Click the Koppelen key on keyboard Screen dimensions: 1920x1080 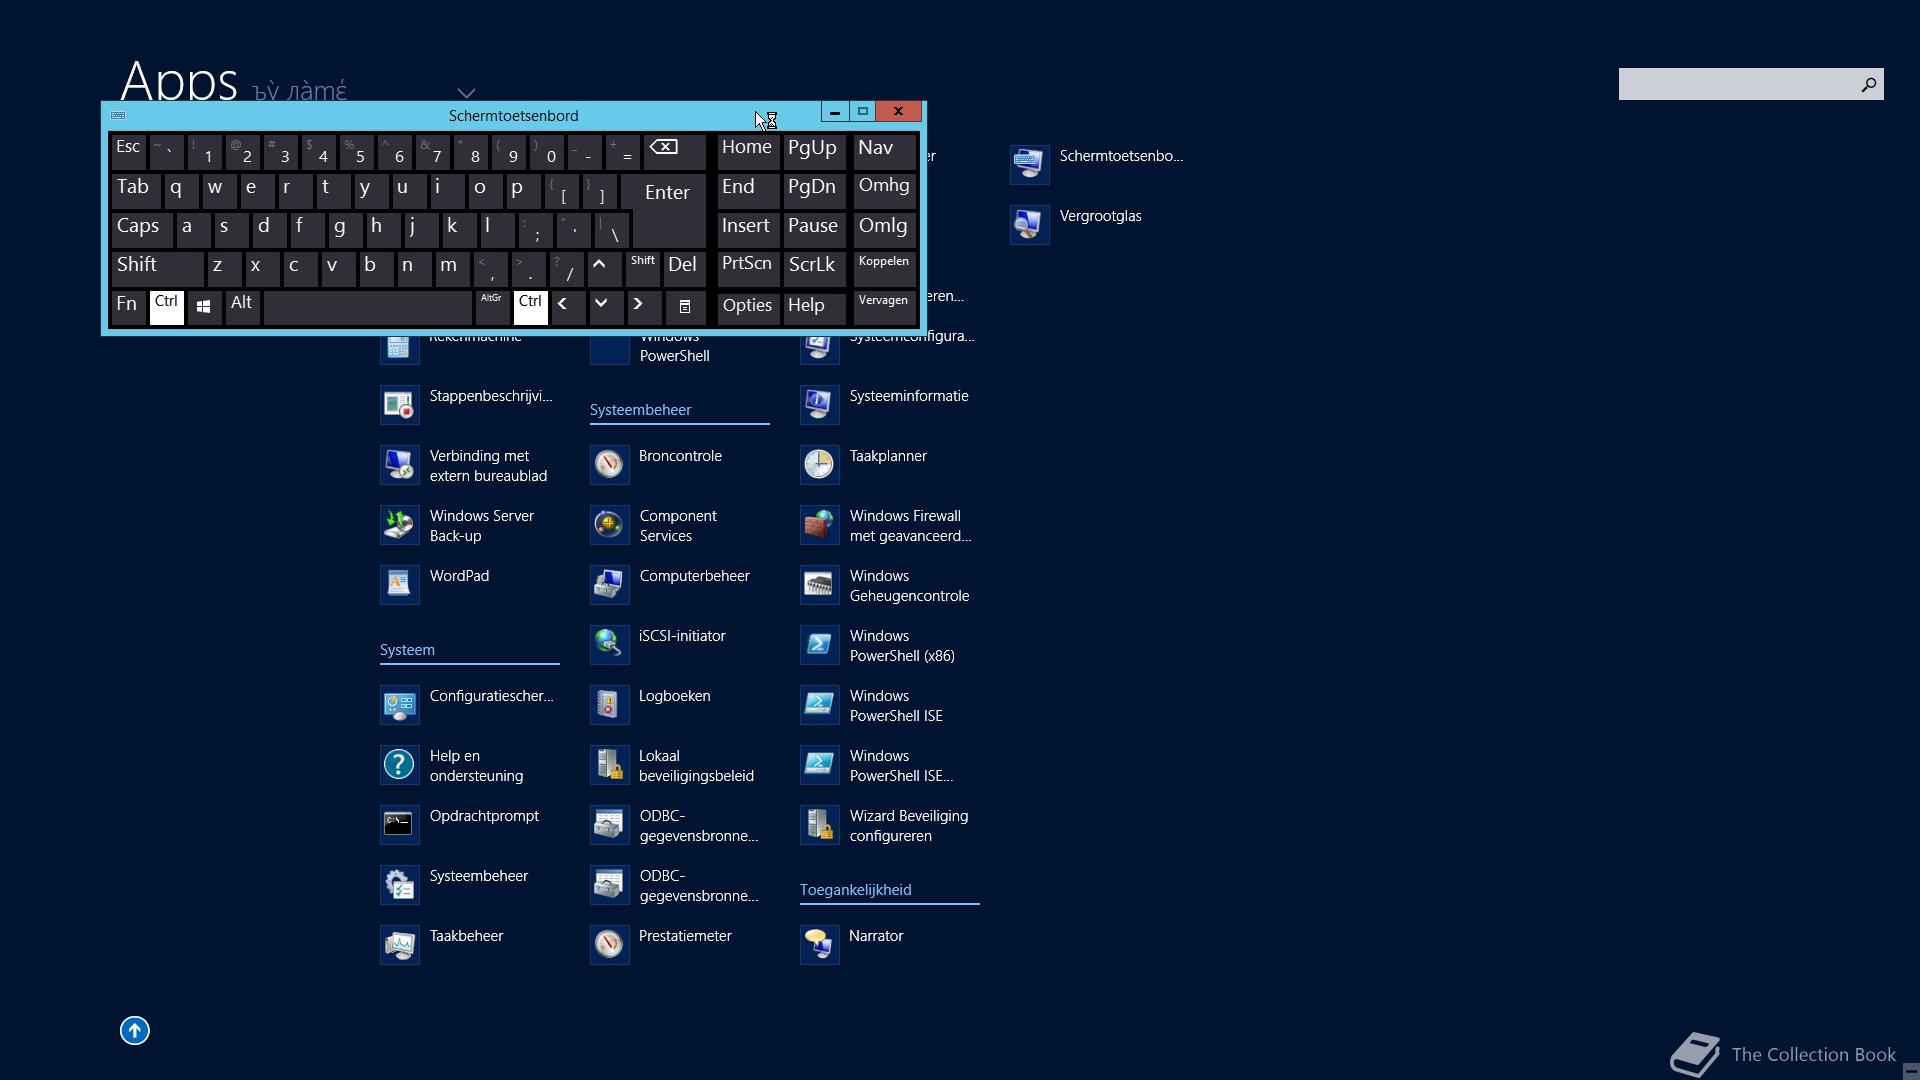(884, 268)
